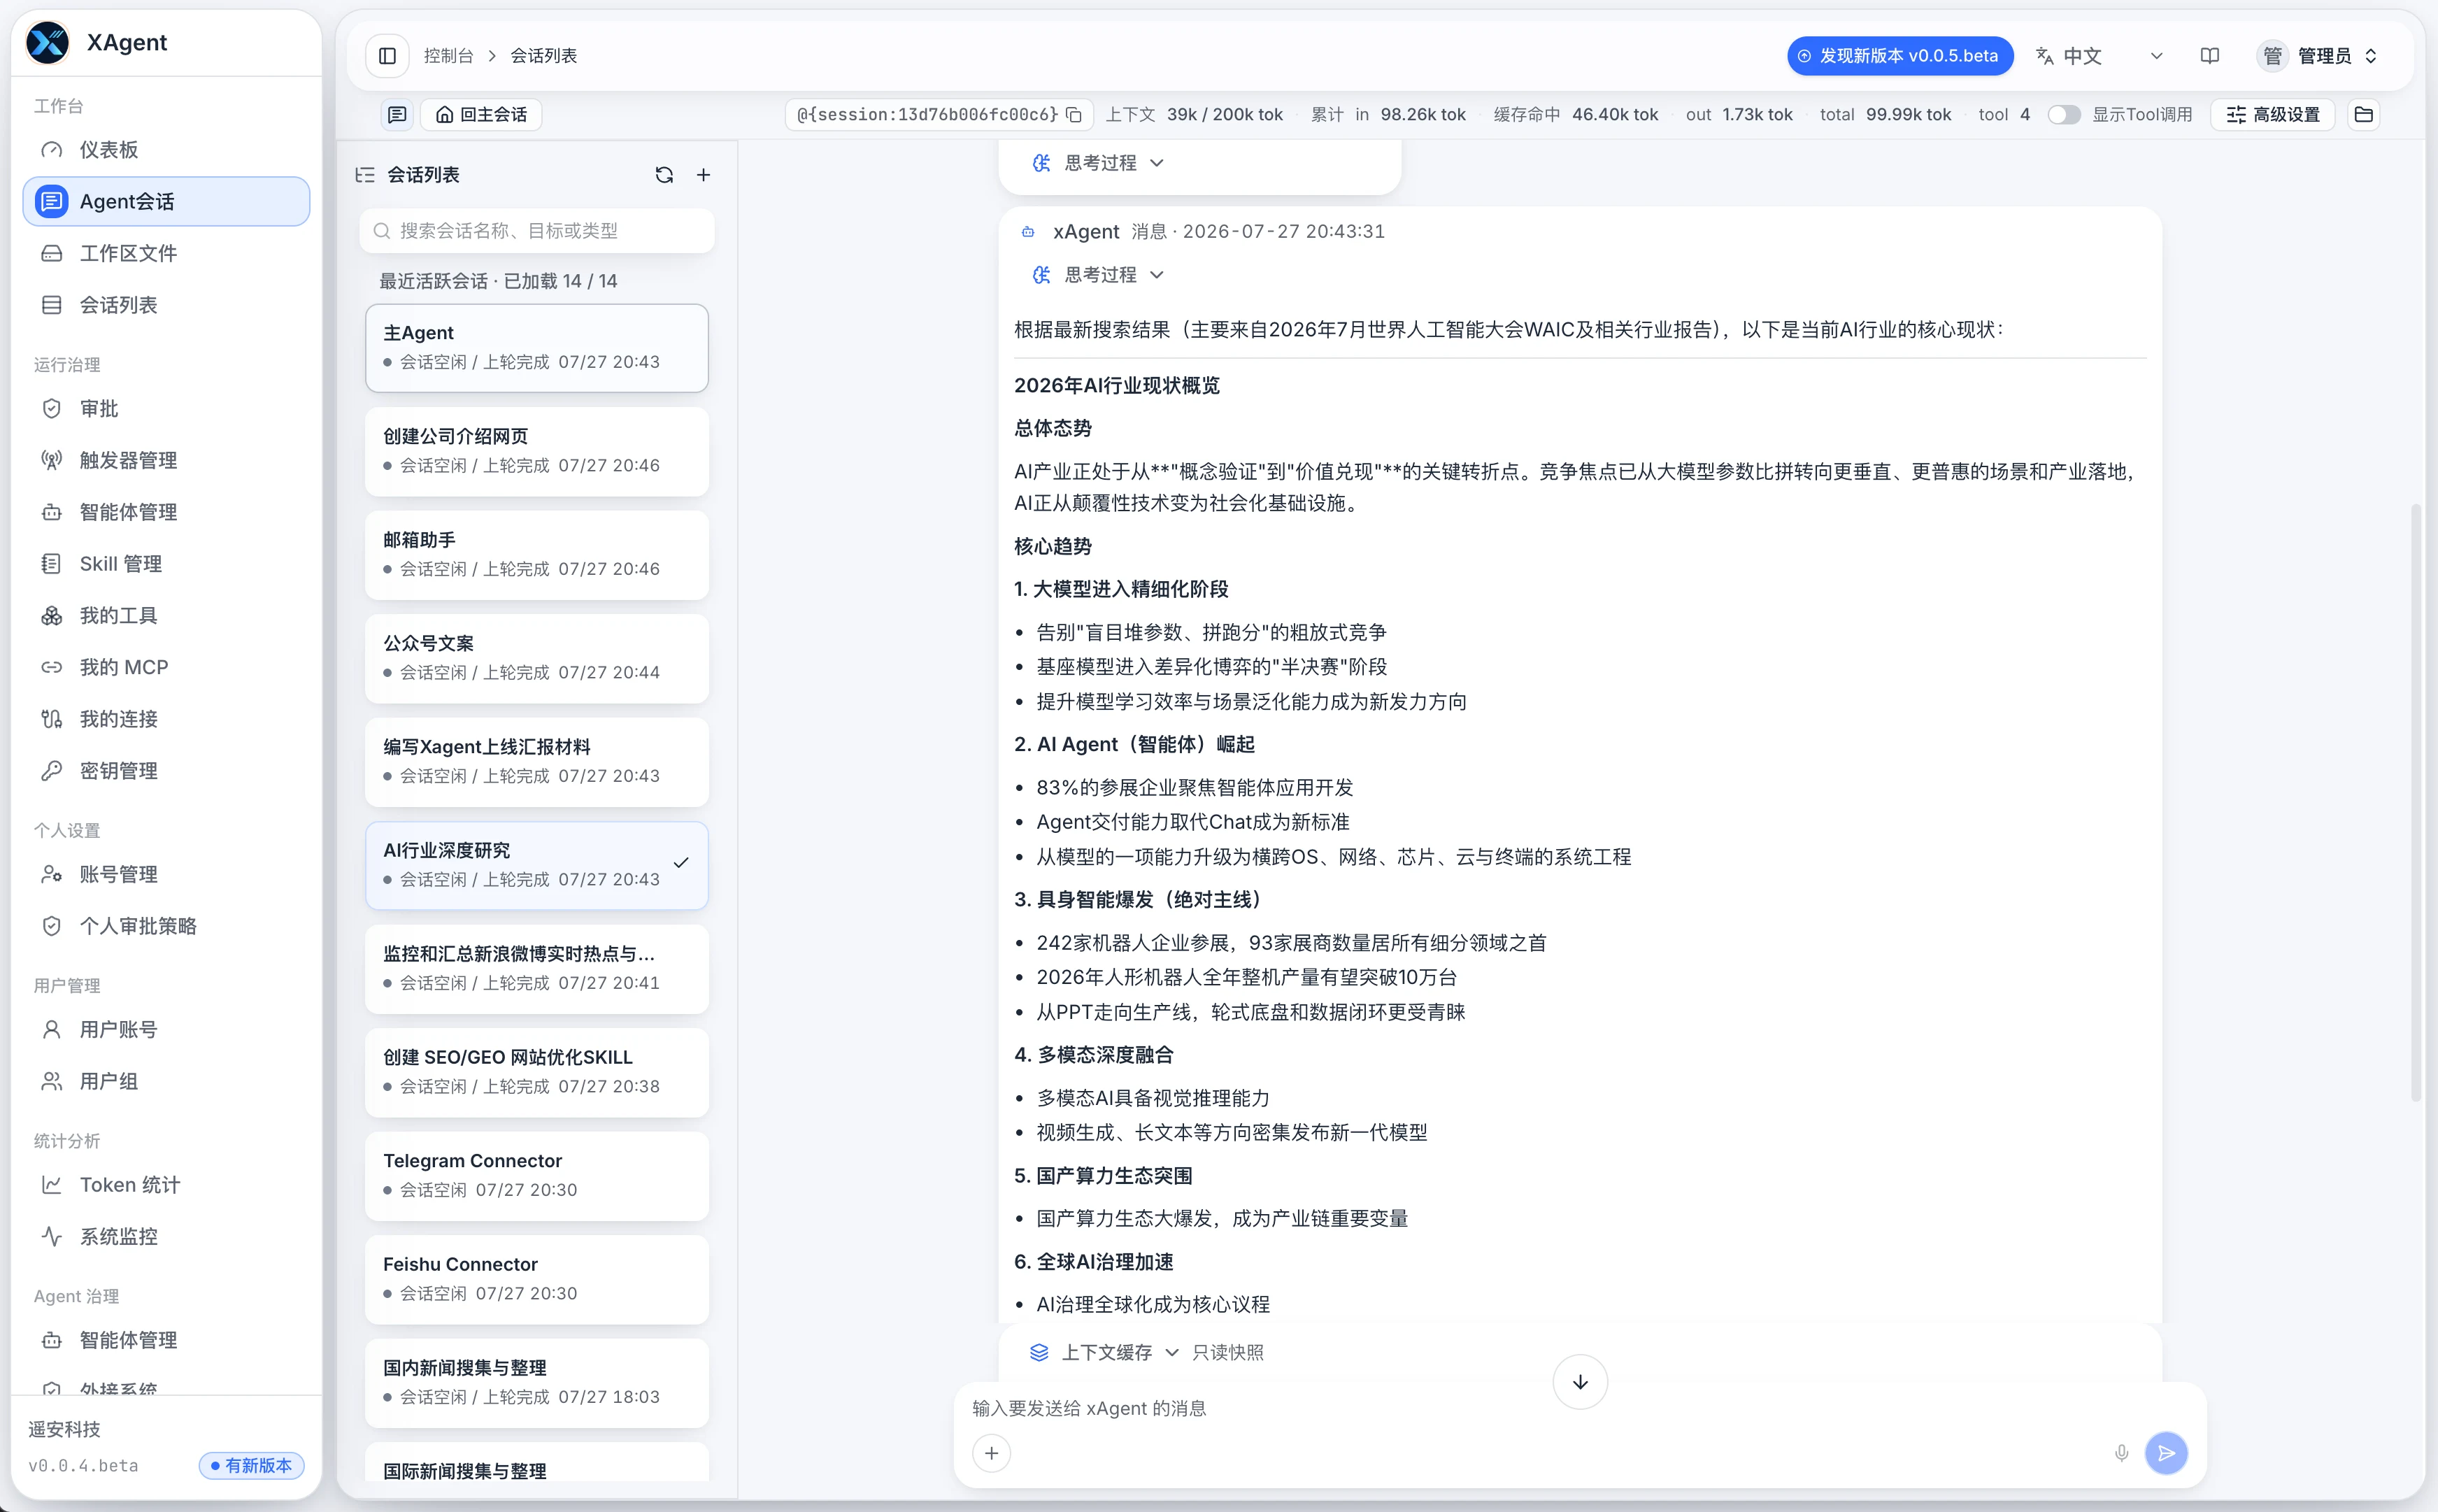
Task: Click the XAgent logo icon
Action: tap(47, 42)
